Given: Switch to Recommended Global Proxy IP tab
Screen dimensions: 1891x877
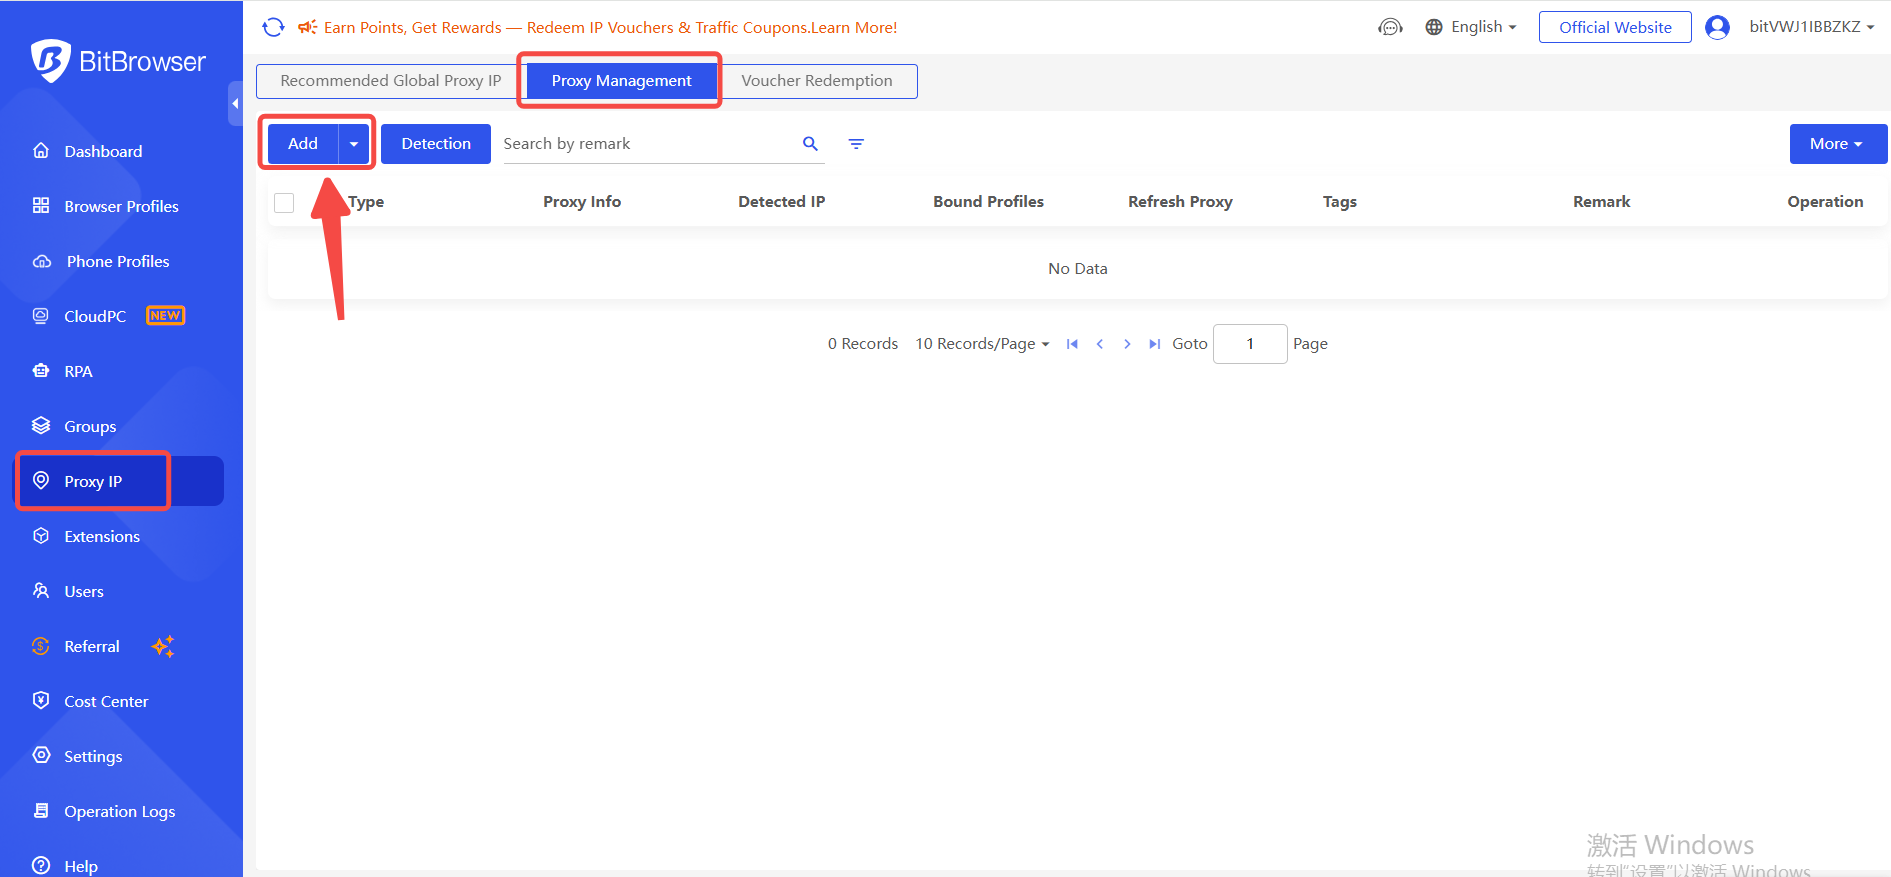Looking at the screenshot, I should tap(390, 81).
